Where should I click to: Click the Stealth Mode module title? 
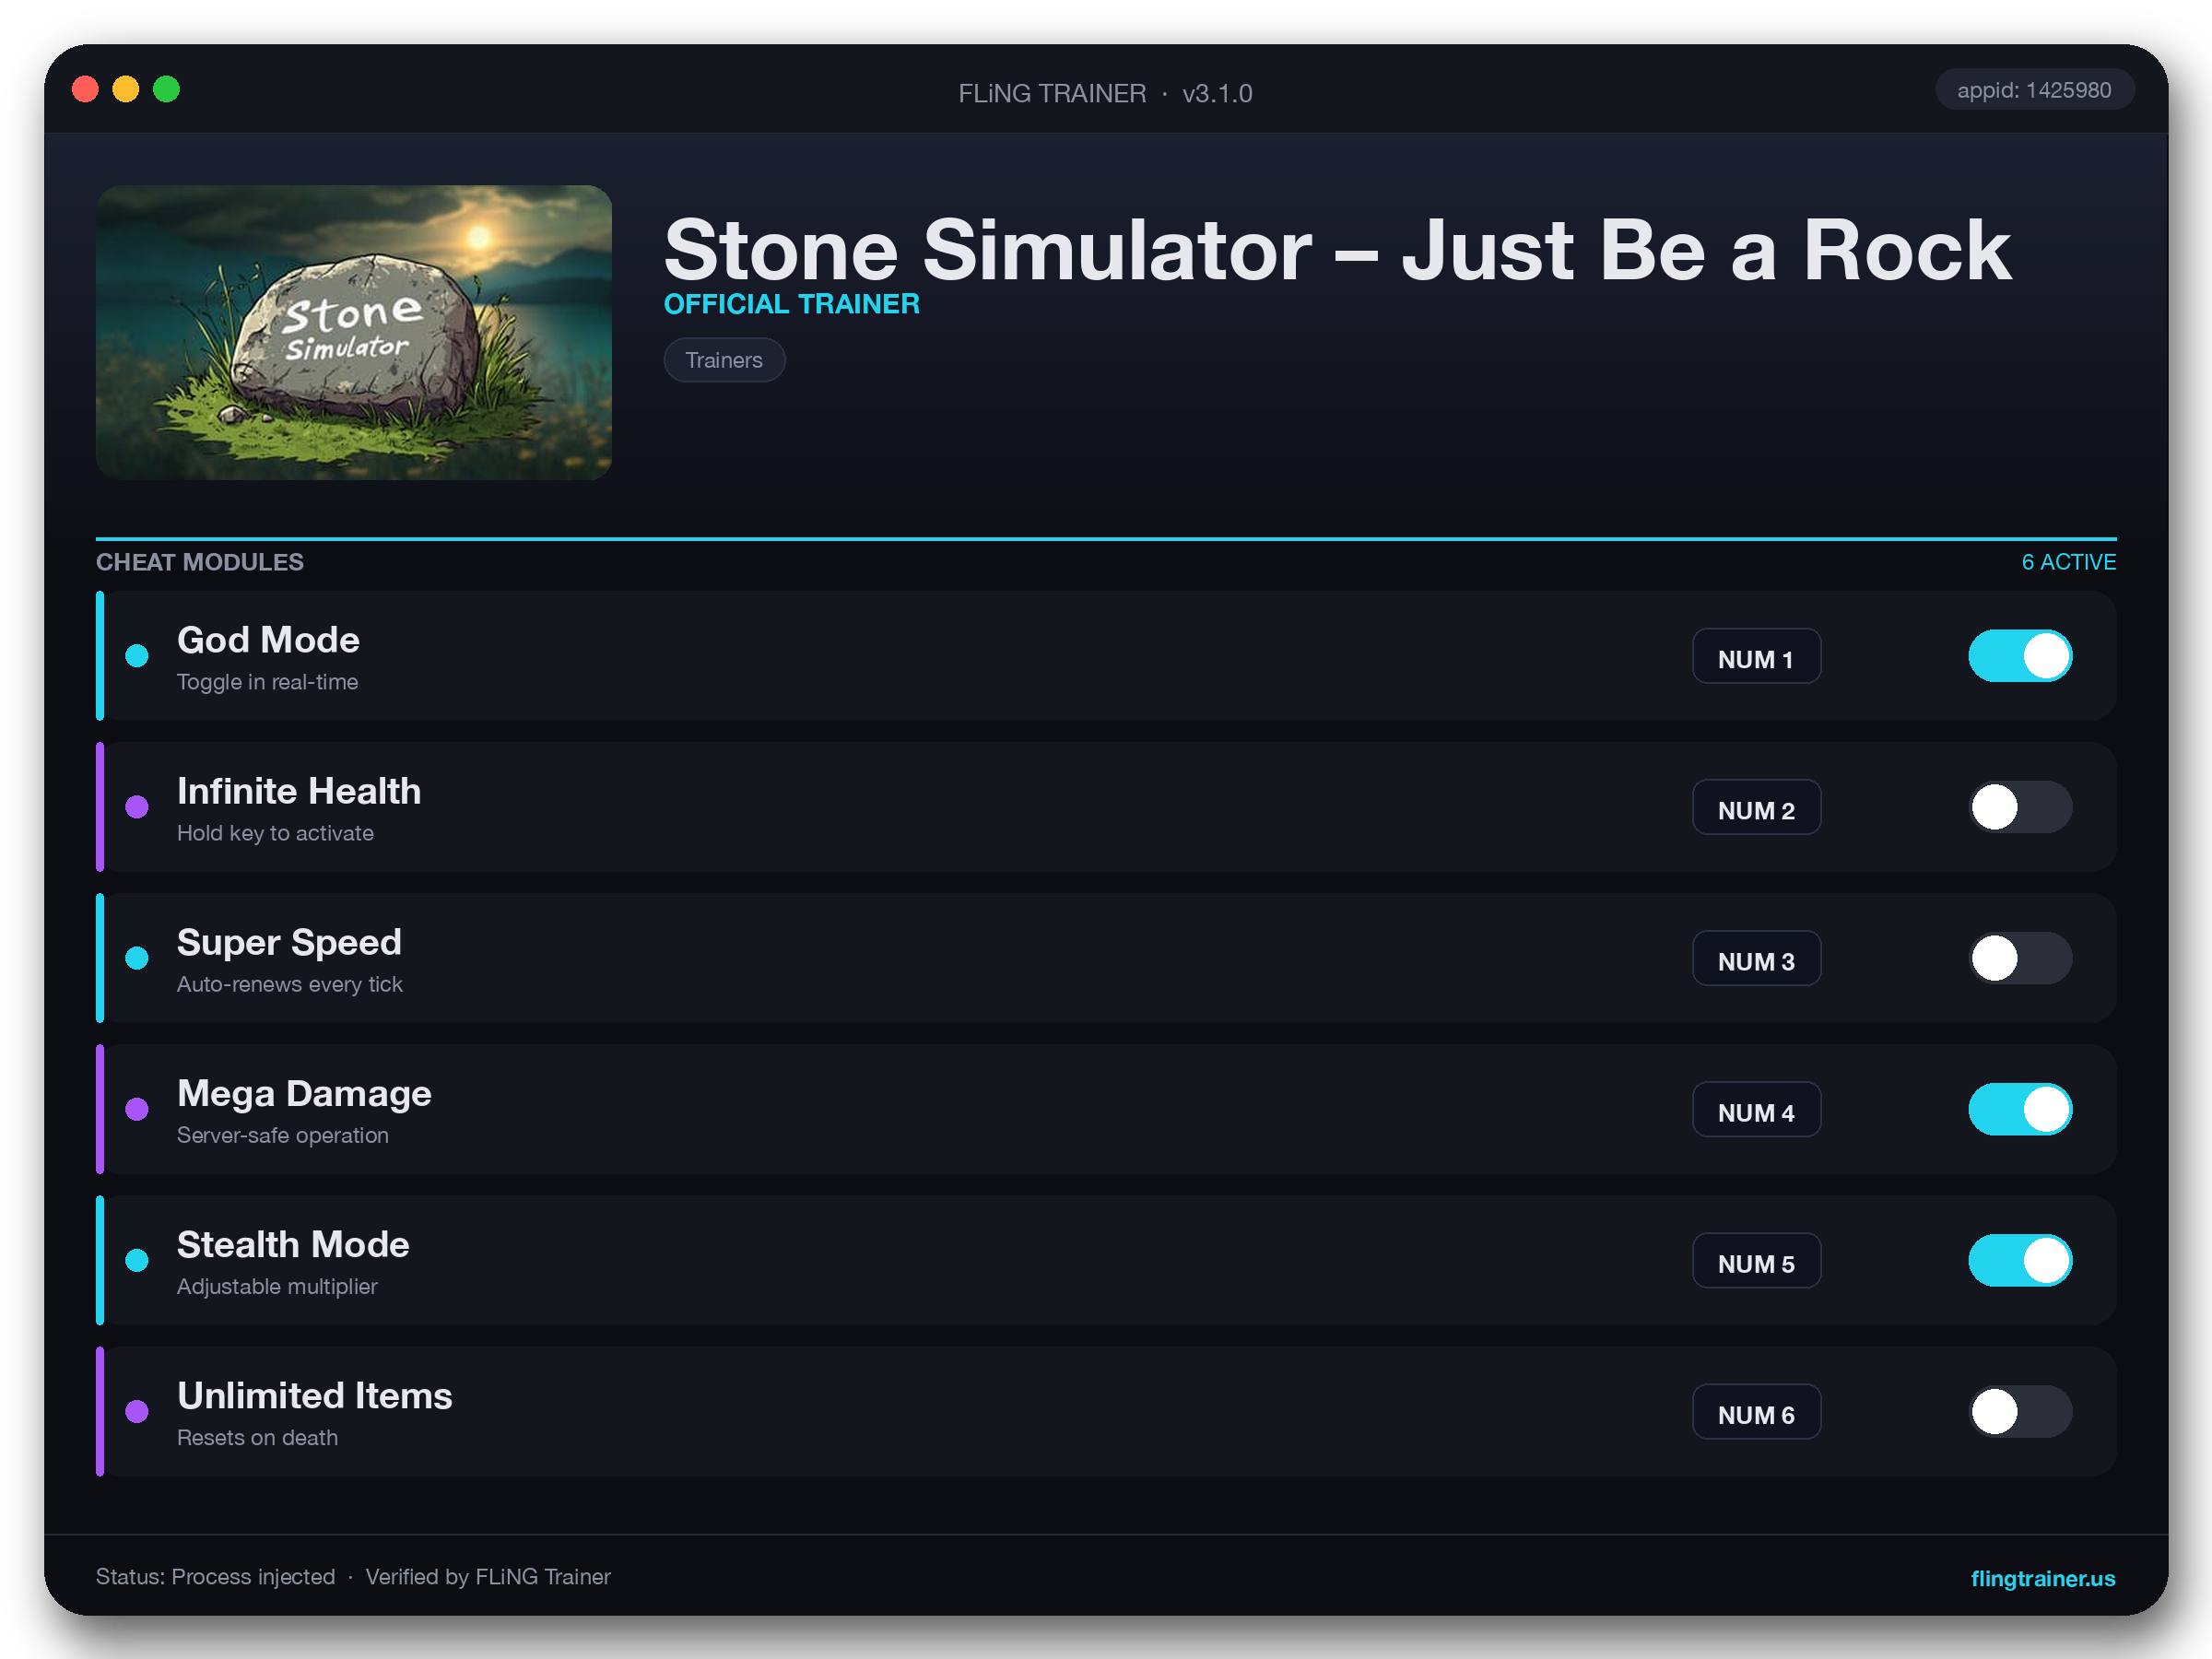[293, 1244]
